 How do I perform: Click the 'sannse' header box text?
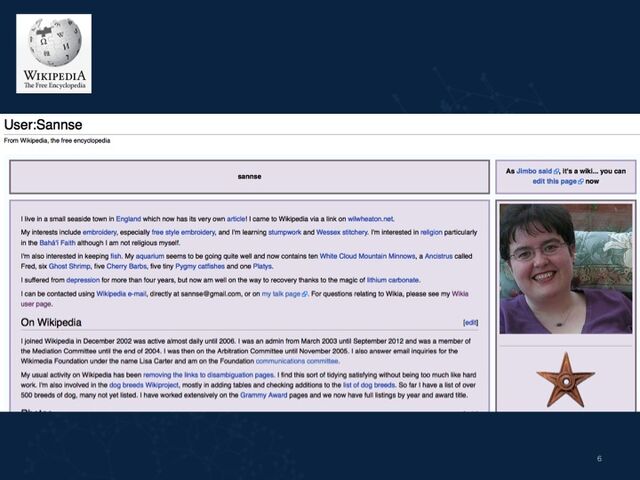(249, 176)
